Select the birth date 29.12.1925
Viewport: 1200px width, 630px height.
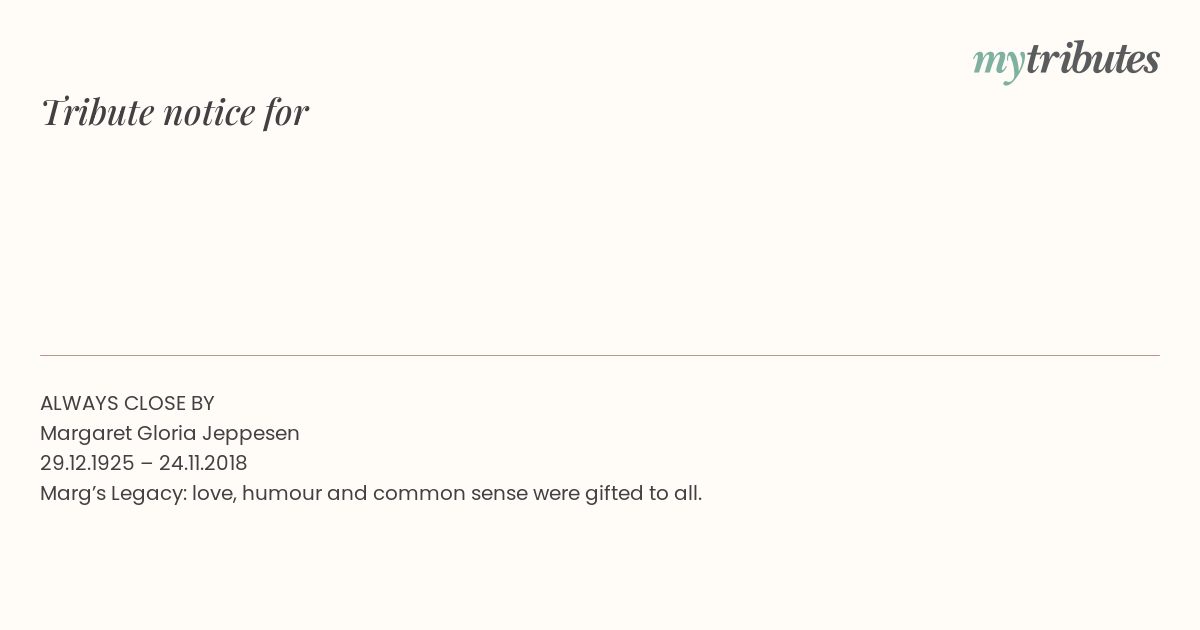click(x=87, y=463)
